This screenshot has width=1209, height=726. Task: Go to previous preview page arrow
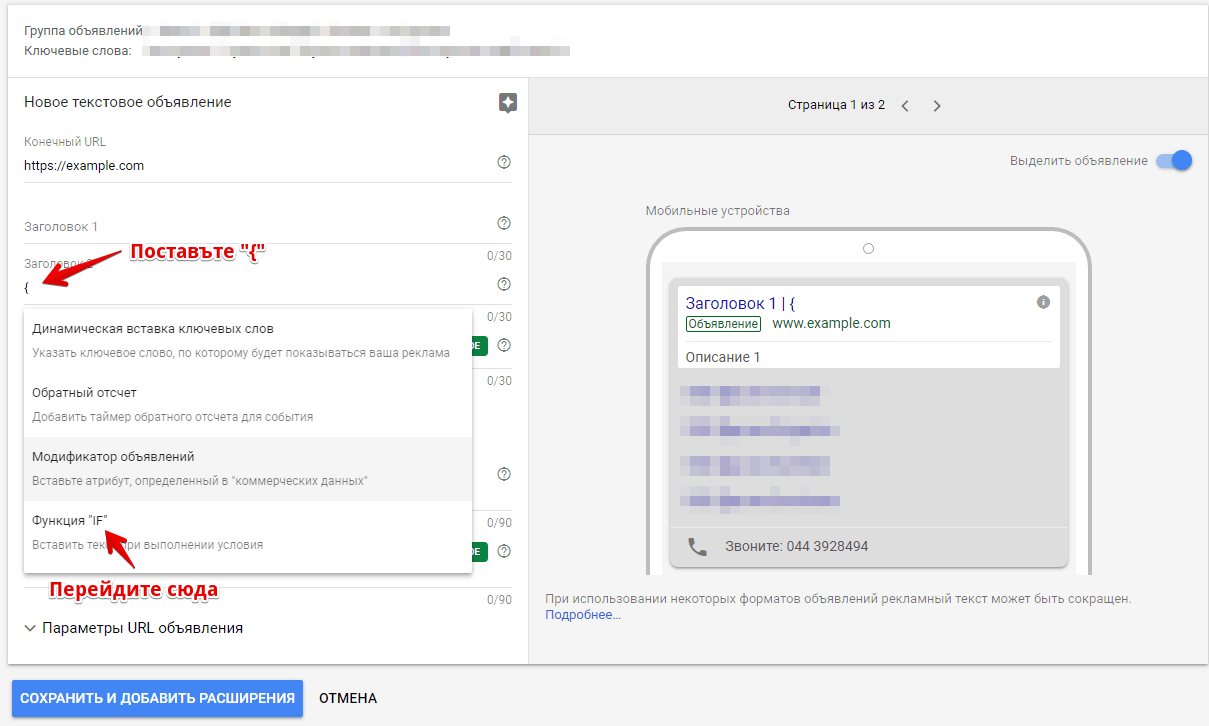pyautogui.click(x=905, y=105)
